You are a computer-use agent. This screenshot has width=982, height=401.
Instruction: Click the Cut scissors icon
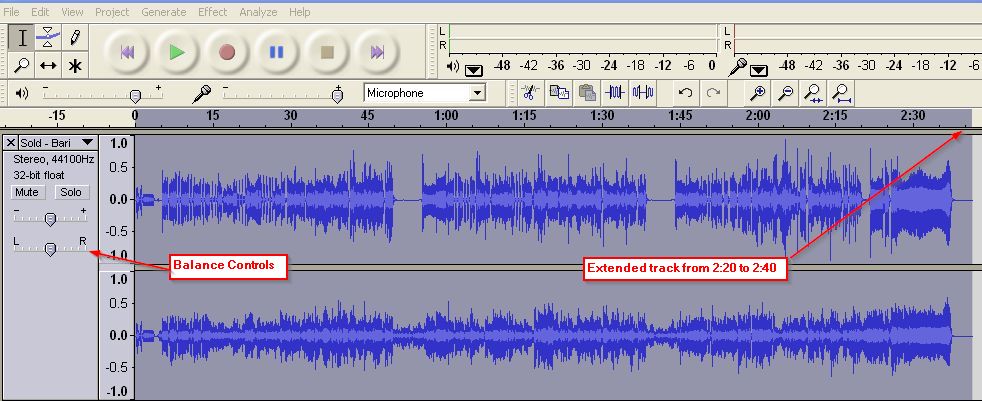pos(530,93)
